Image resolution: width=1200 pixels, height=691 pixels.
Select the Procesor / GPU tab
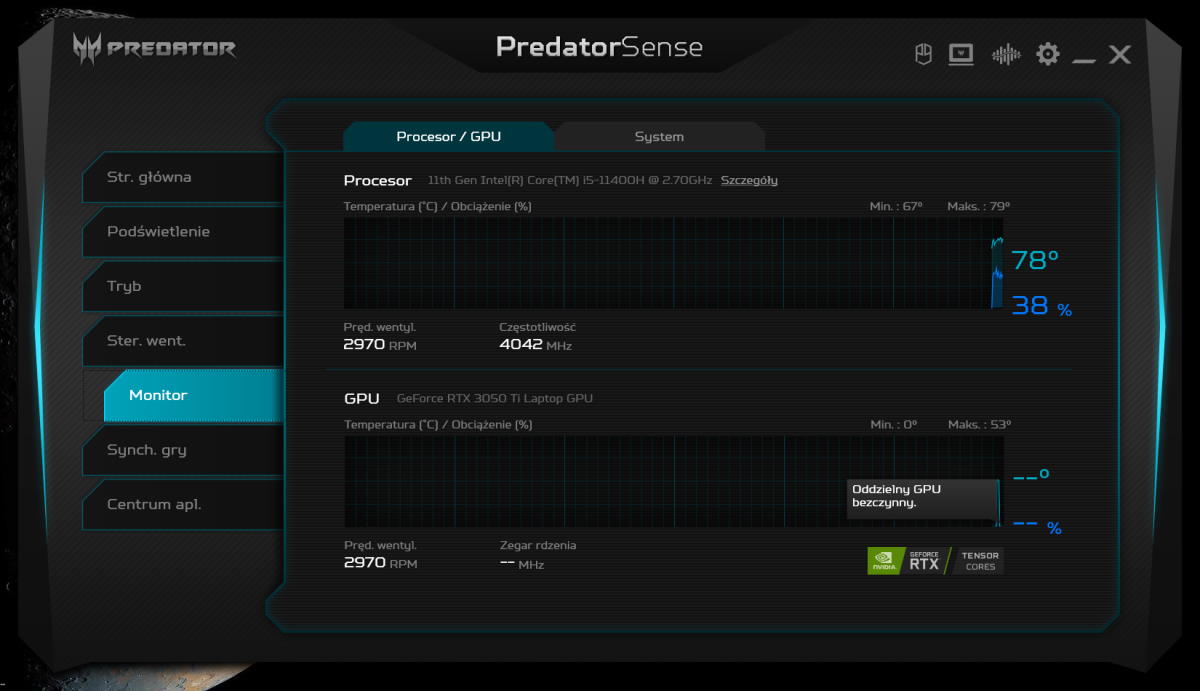point(448,137)
